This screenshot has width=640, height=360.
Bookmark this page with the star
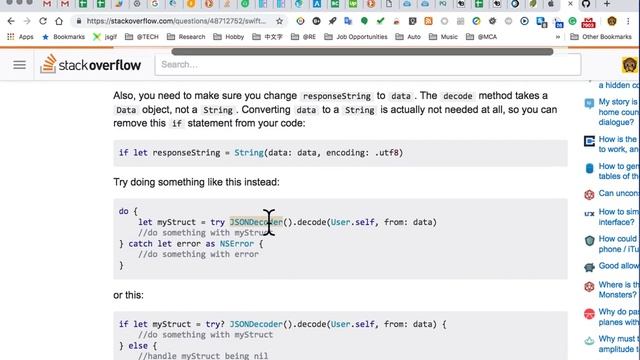[279, 21]
